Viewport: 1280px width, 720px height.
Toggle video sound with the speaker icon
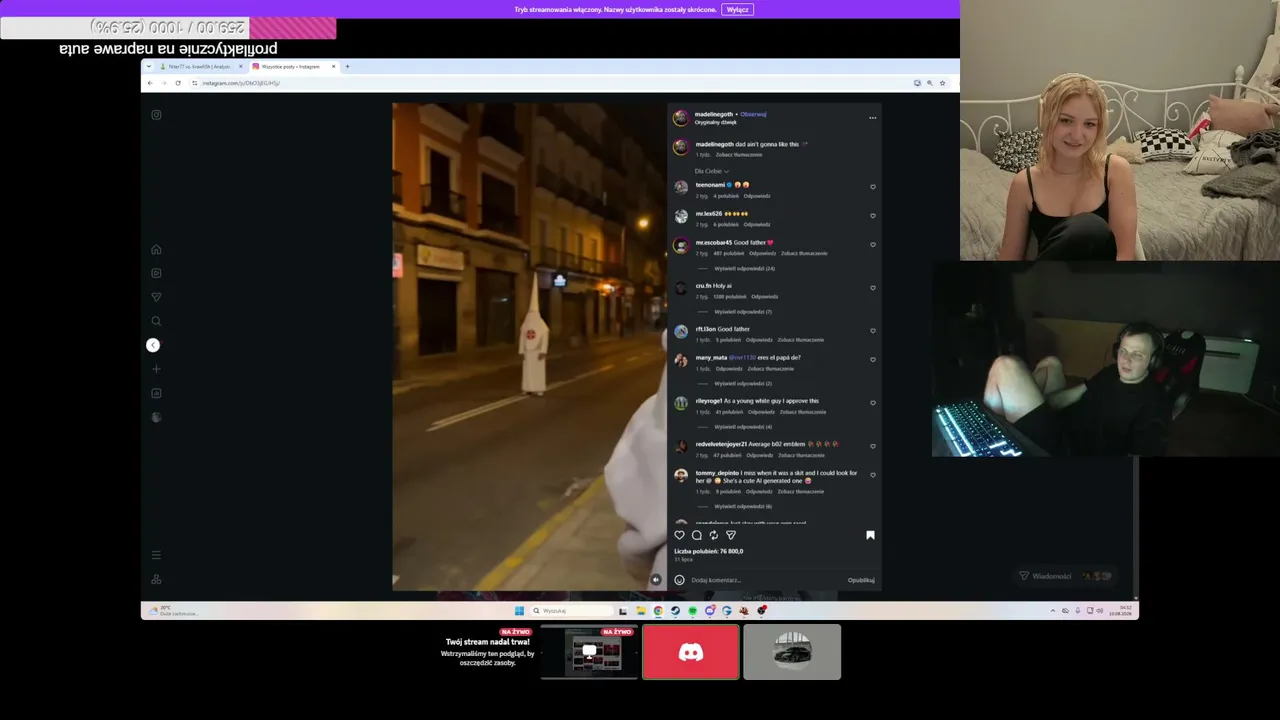click(656, 580)
